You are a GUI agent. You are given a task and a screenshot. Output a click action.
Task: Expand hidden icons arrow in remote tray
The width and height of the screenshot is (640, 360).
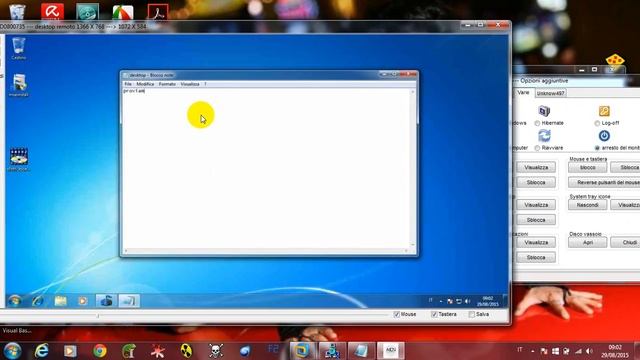(x=441, y=301)
